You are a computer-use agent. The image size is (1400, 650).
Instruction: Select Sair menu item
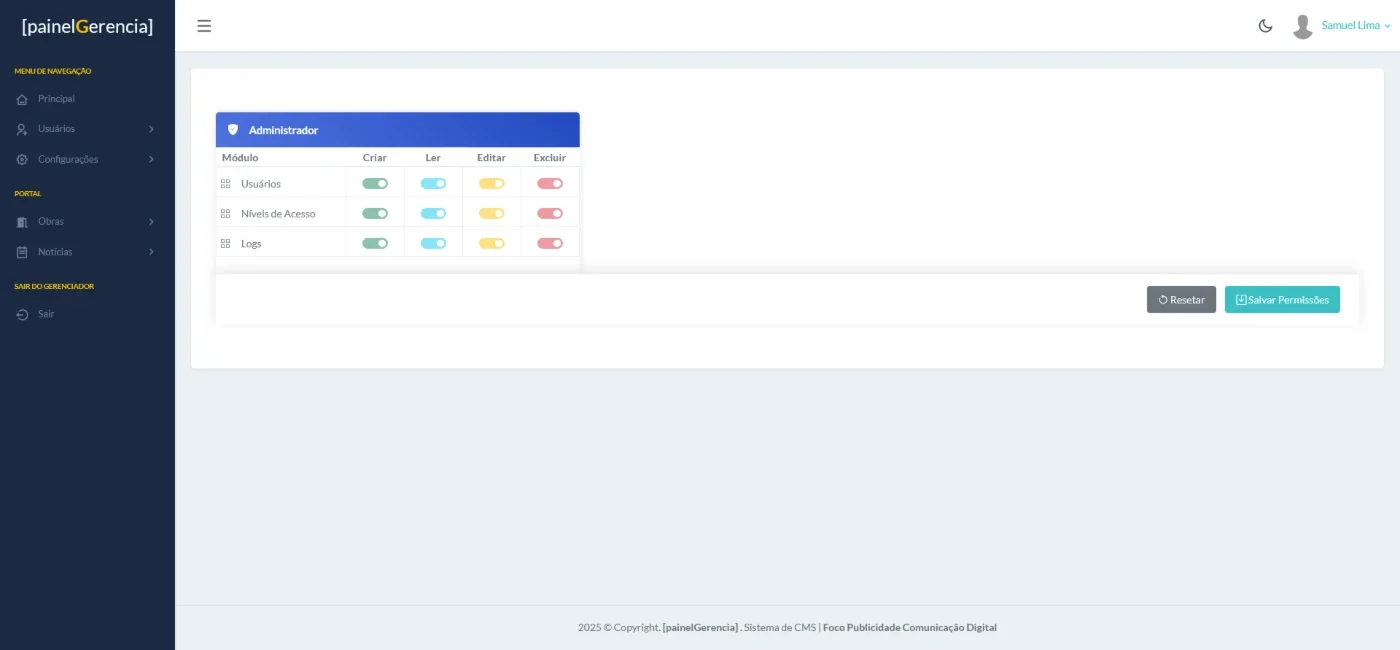(87, 314)
